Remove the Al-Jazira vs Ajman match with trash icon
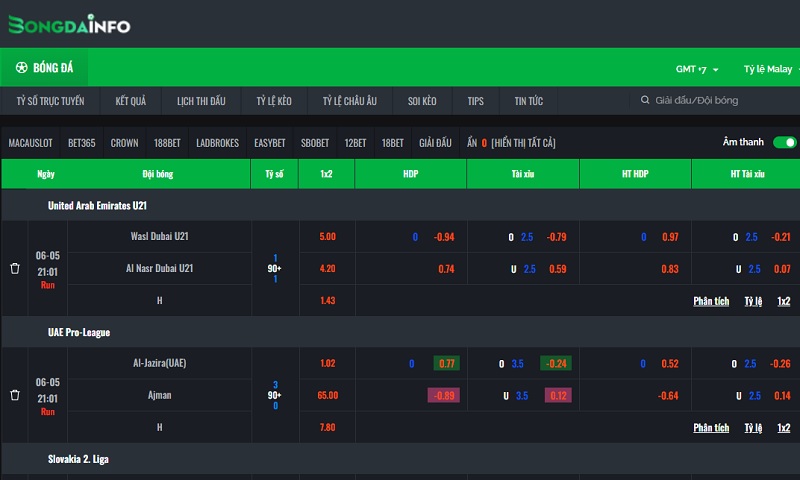Screen dimensions: 800x480 (15, 395)
